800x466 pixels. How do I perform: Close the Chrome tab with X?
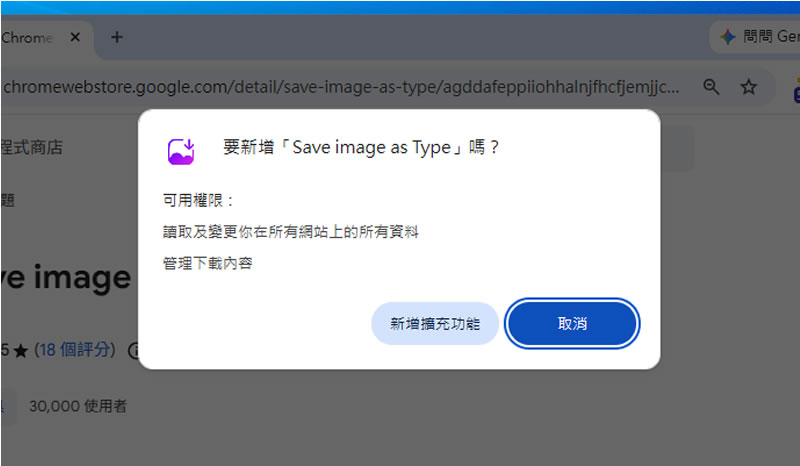75,37
